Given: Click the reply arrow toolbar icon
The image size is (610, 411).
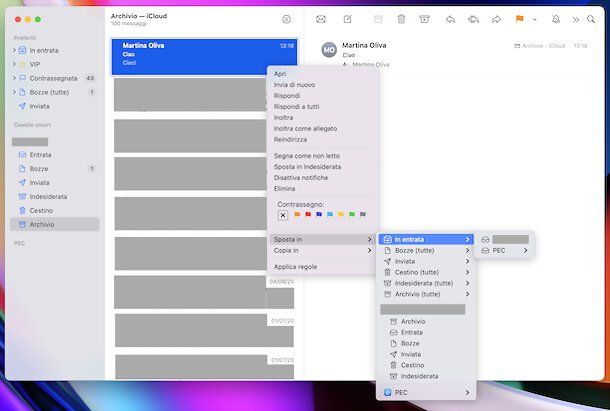Looking at the screenshot, I should [450, 19].
